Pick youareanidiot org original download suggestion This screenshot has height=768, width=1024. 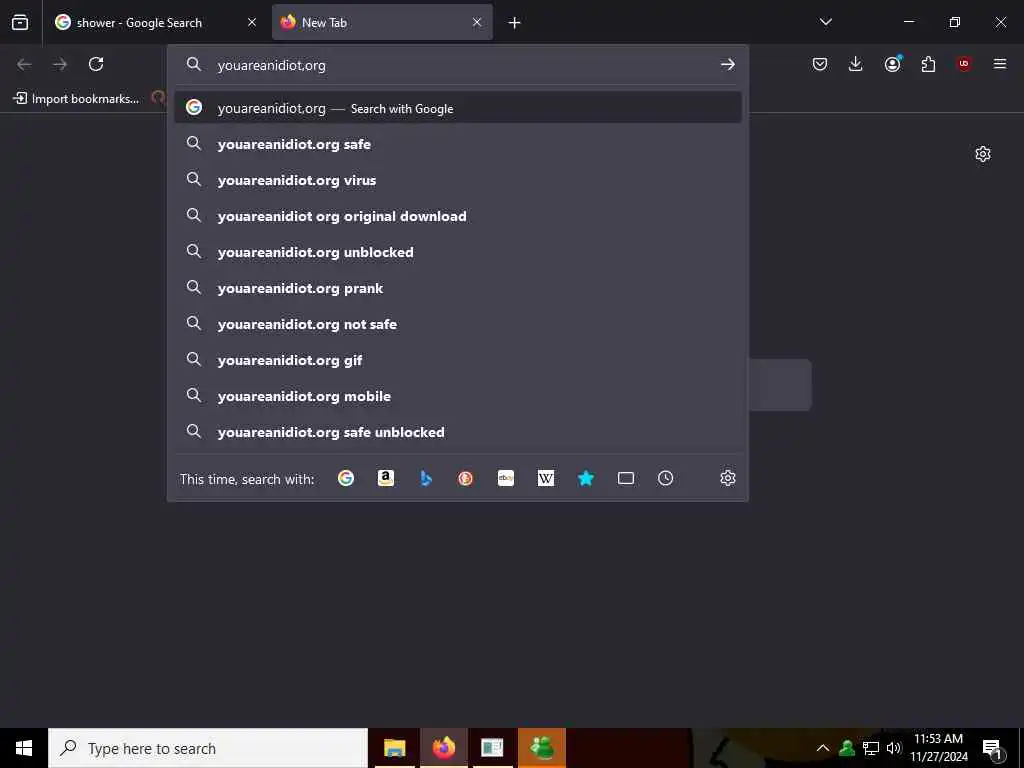pos(458,216)
